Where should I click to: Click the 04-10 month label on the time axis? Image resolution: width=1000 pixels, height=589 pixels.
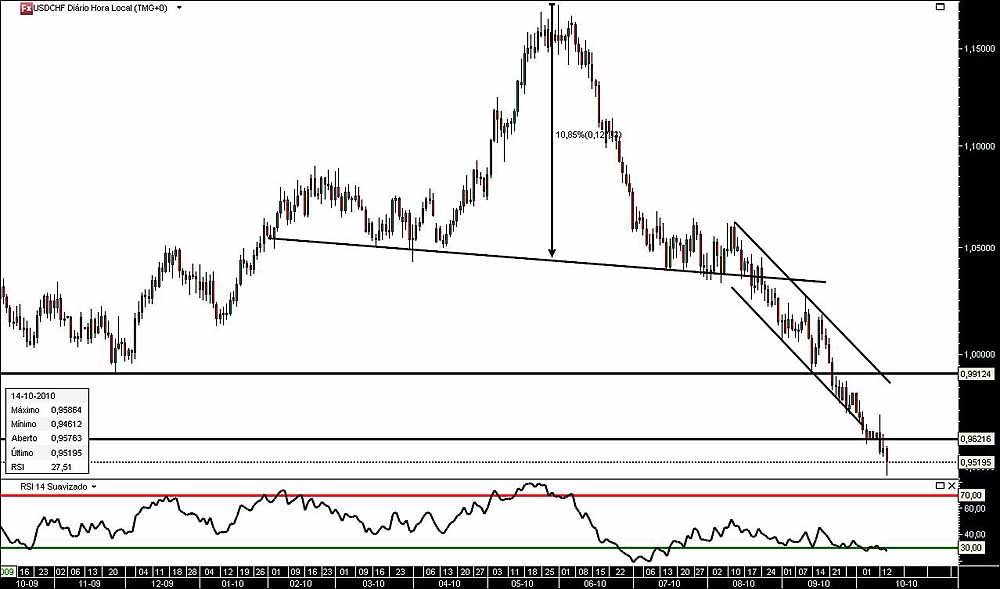tap(449, 583)
